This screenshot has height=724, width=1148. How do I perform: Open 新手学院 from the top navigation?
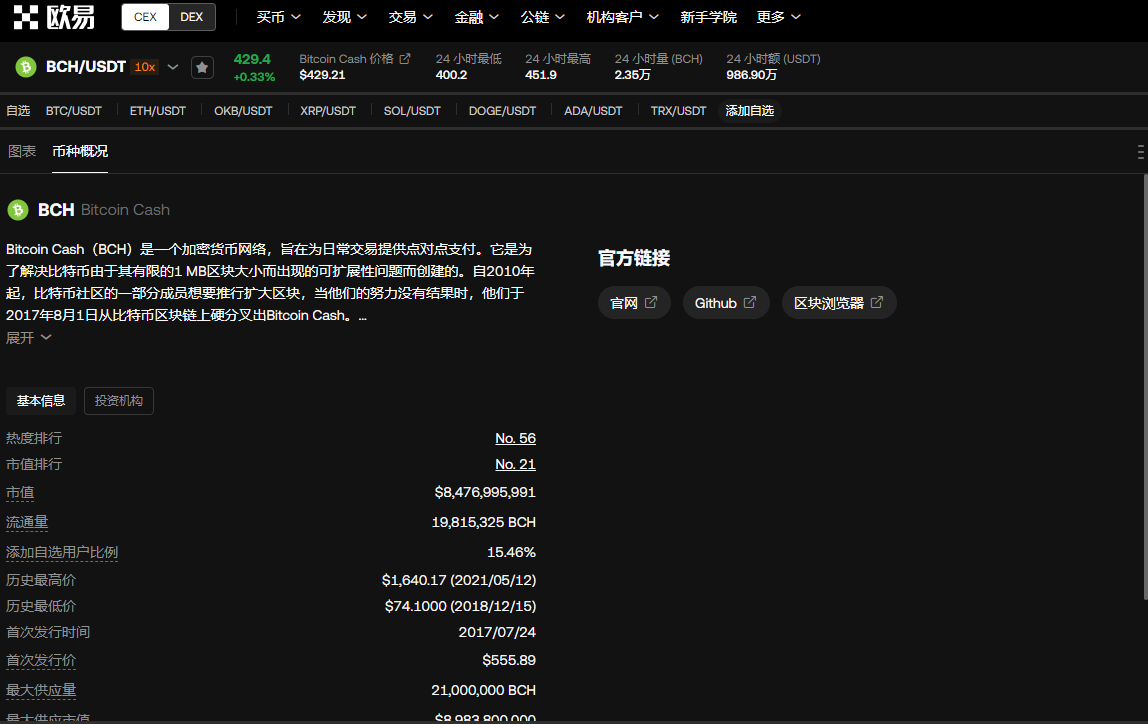point(708,17)
